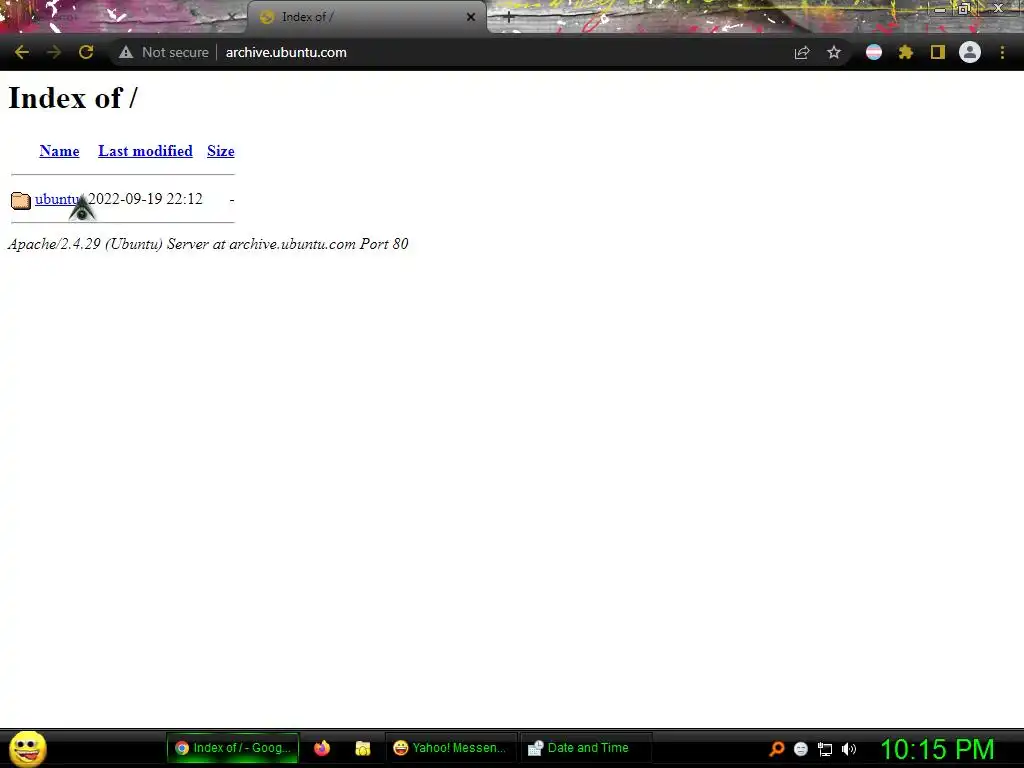The image size is (1024, 768).
Task: Reload the archive.ubuntu.com page
Action: pyautogui.click(x=86, y=52)
